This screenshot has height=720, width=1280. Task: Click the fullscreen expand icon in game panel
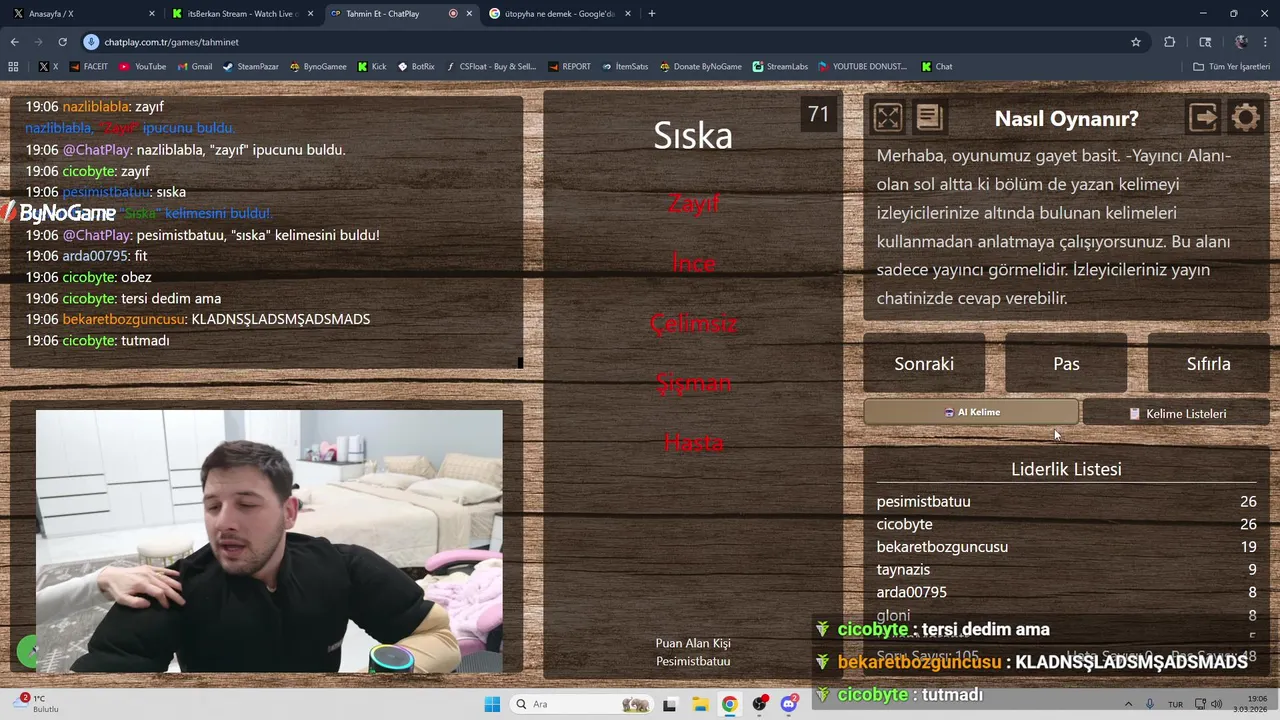tap(888, 118)
